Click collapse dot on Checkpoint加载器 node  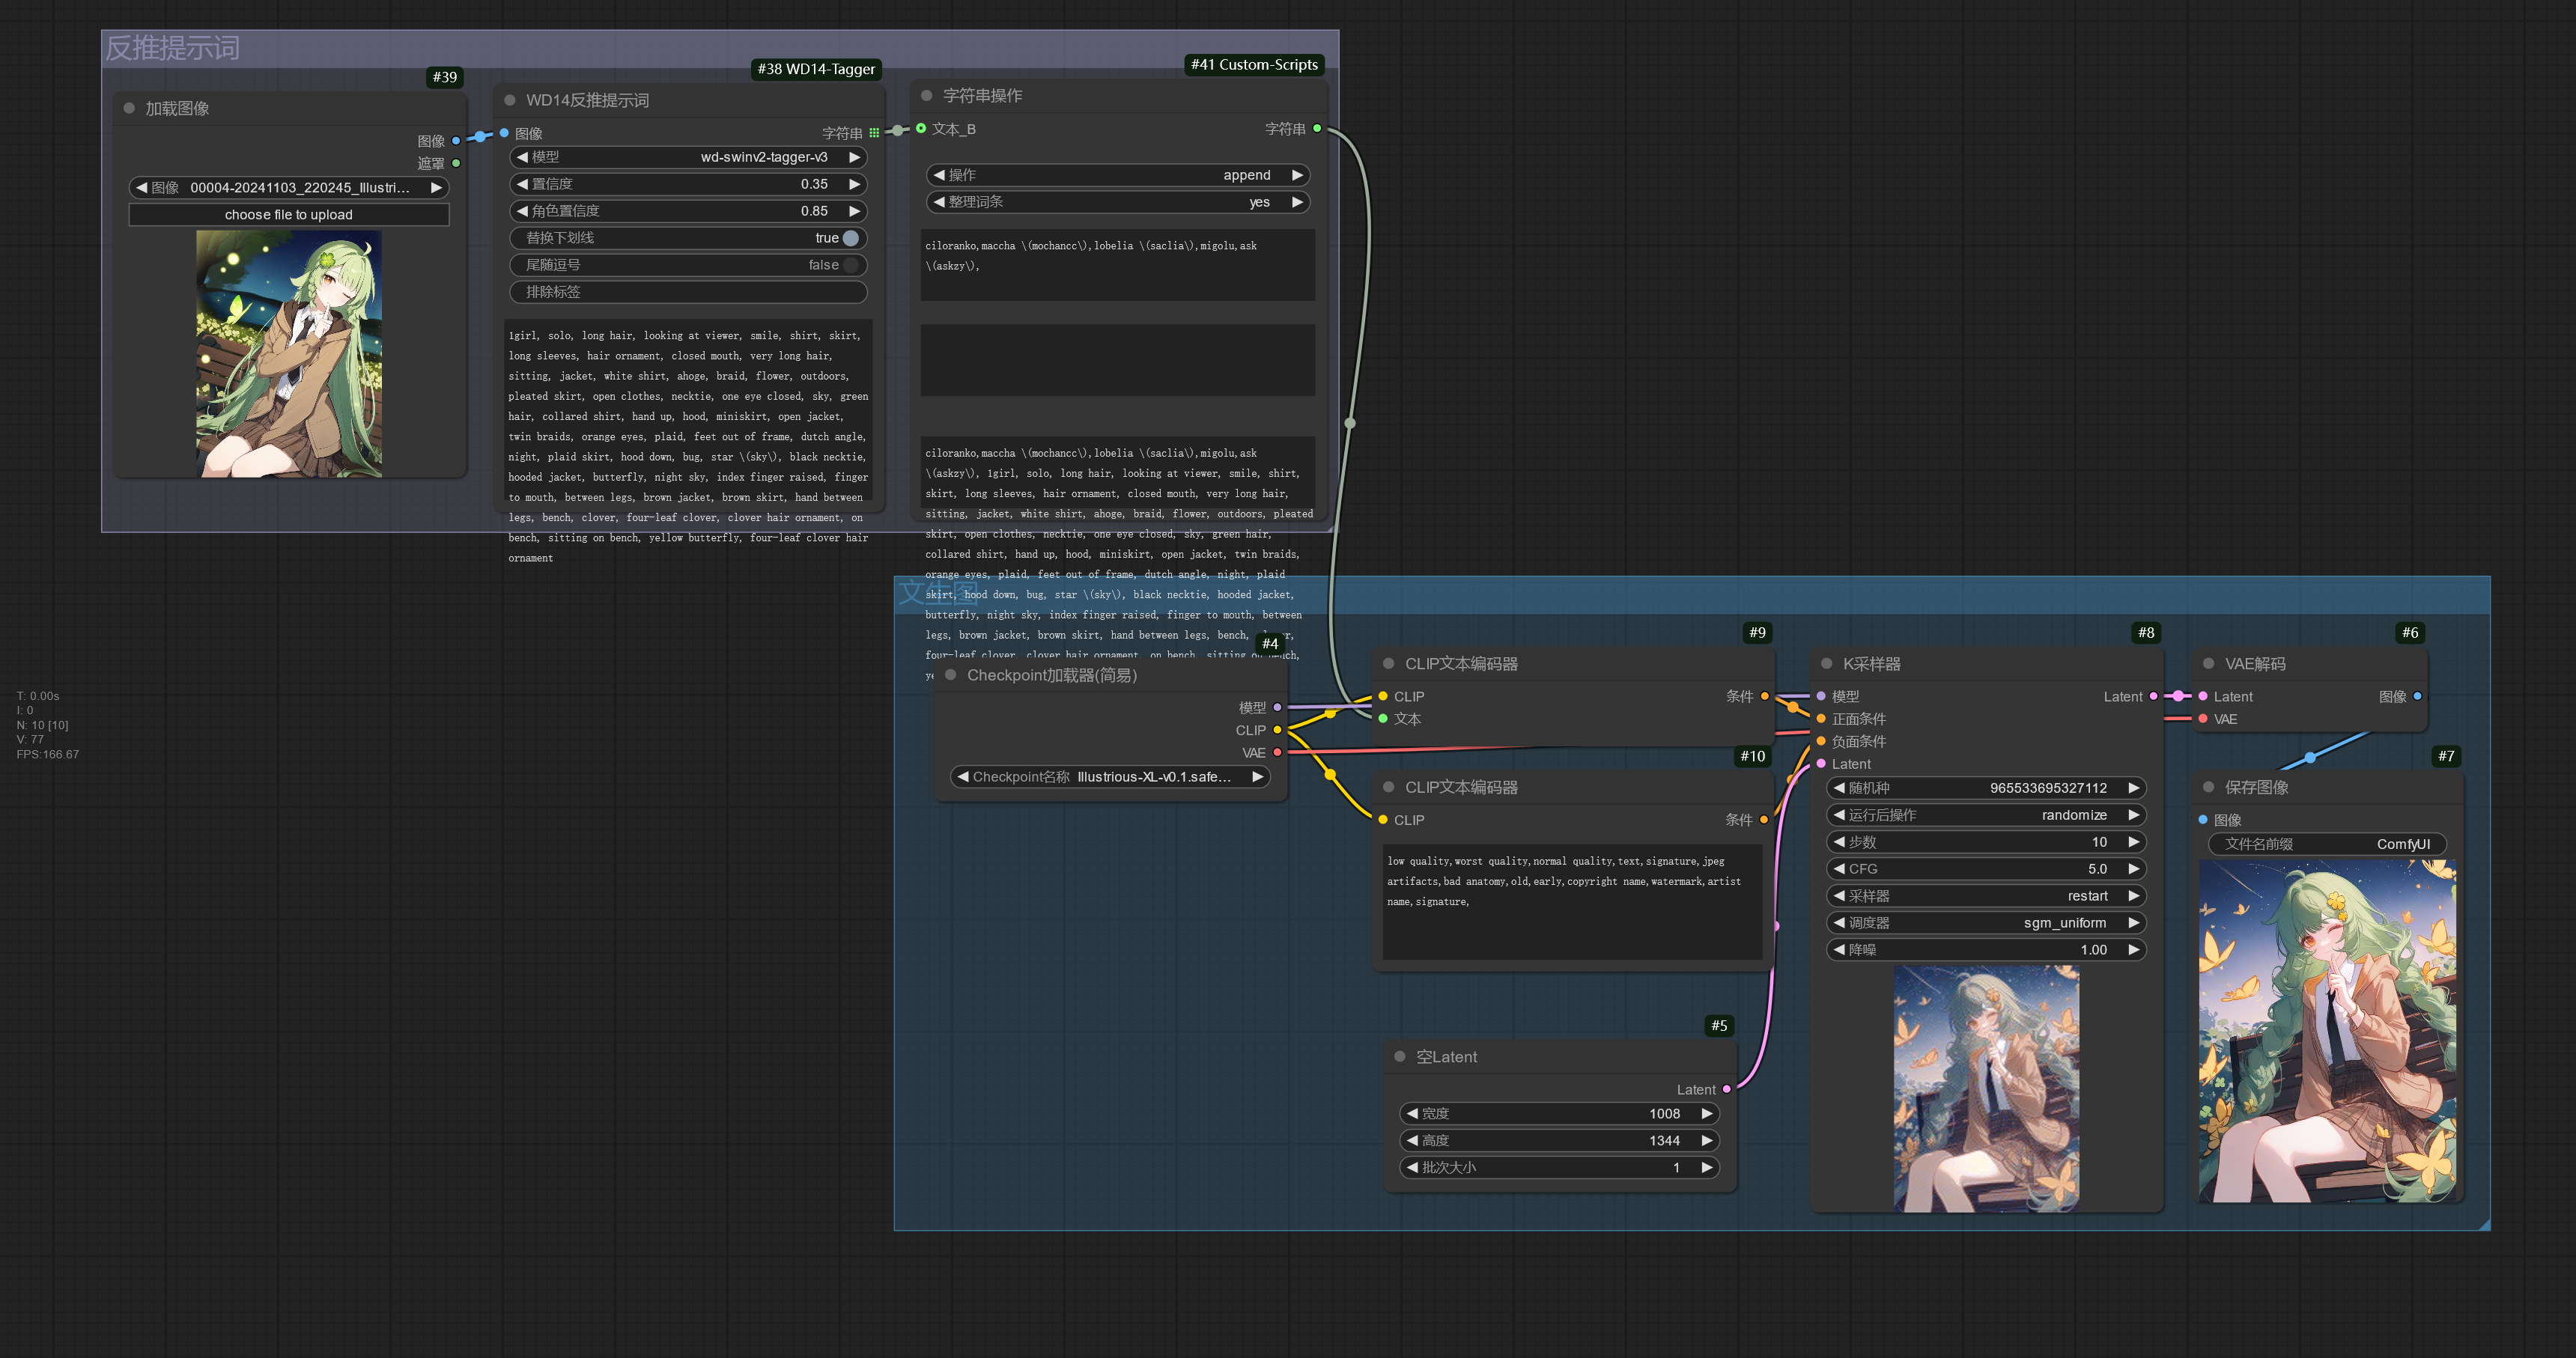click(x=951, y=675)
